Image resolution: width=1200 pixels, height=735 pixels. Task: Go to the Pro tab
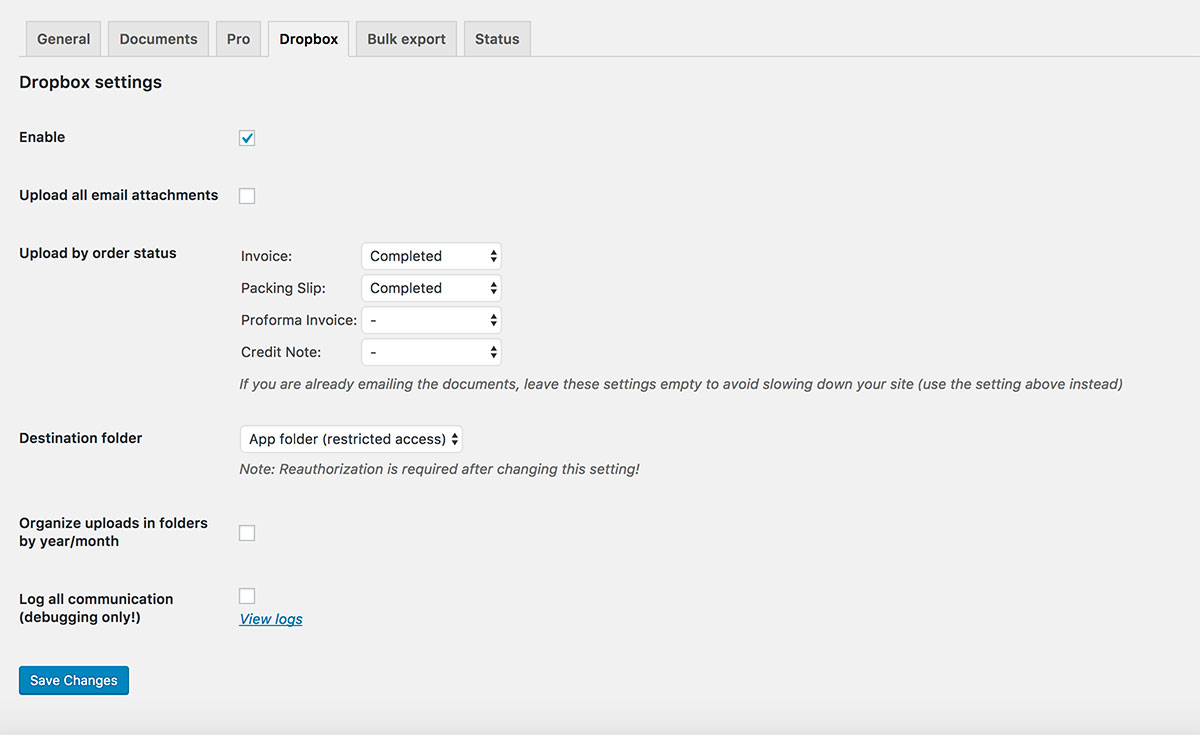pos(238,39)
